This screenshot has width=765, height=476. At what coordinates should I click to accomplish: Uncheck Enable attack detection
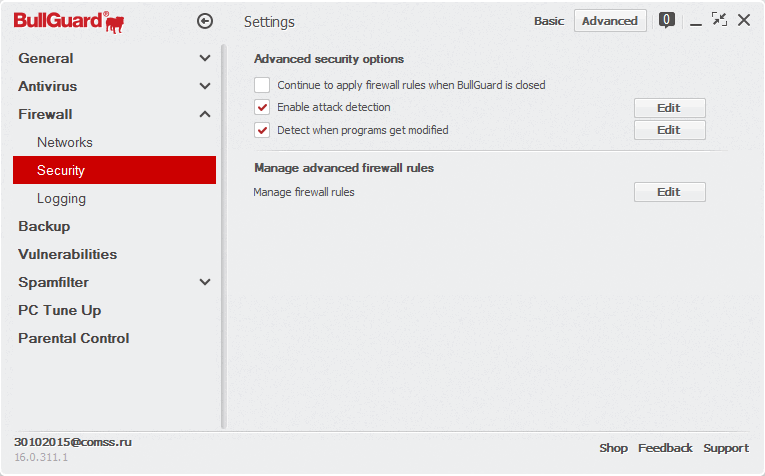262,107
